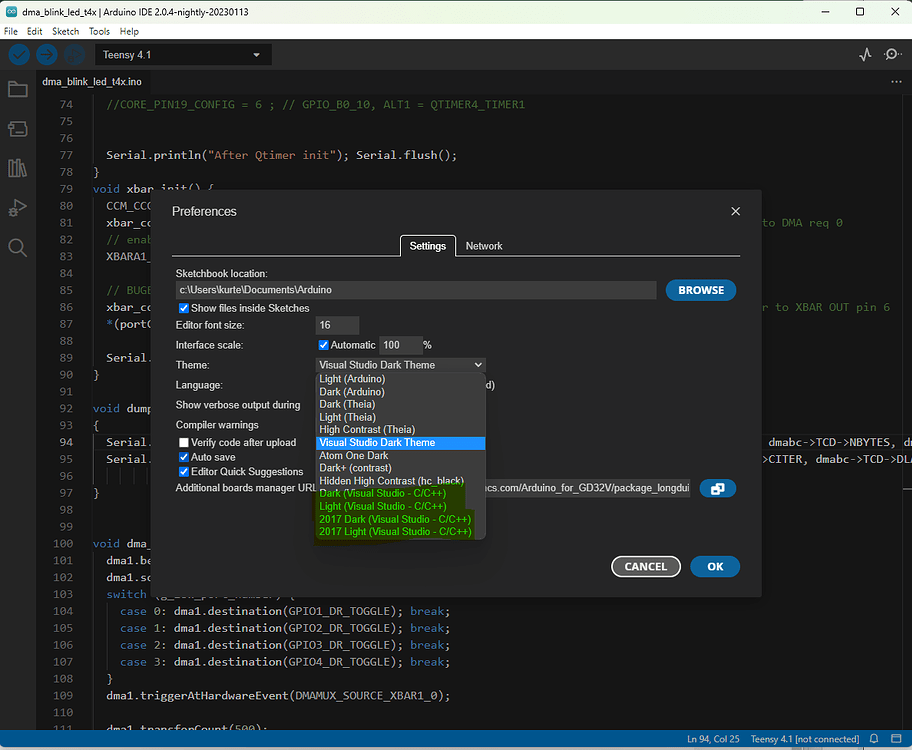Turn off Auto save option
The image size is (912, 750).
point(182,457)
